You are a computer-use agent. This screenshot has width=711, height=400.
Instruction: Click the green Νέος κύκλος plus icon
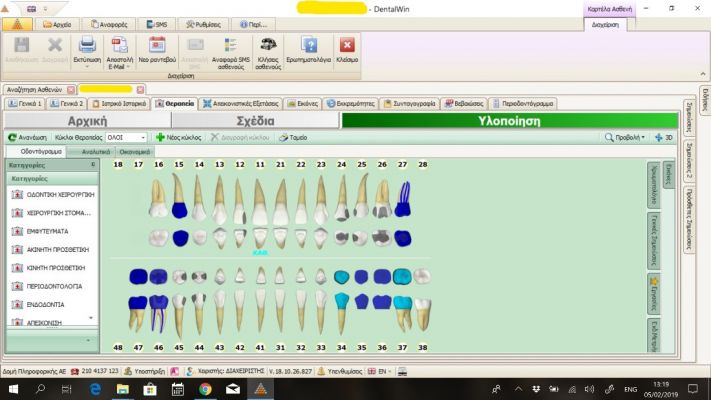click(x=160, y=137)
